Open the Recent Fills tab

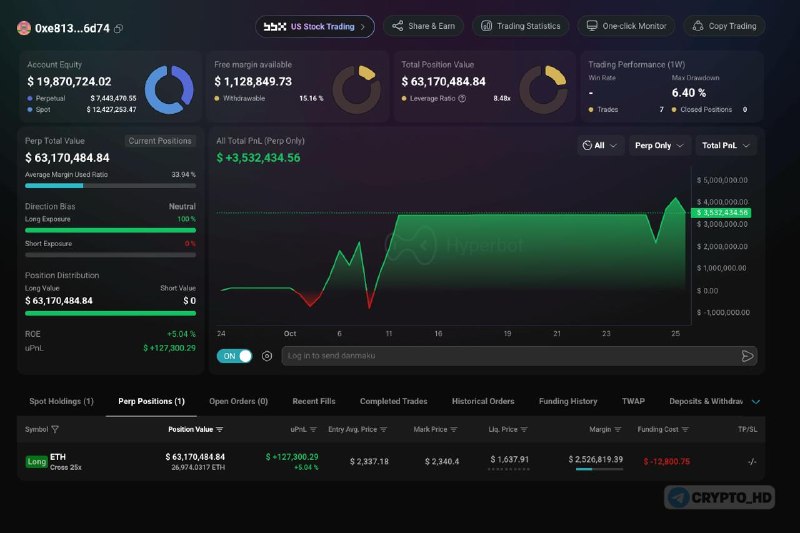click(314, 401)
